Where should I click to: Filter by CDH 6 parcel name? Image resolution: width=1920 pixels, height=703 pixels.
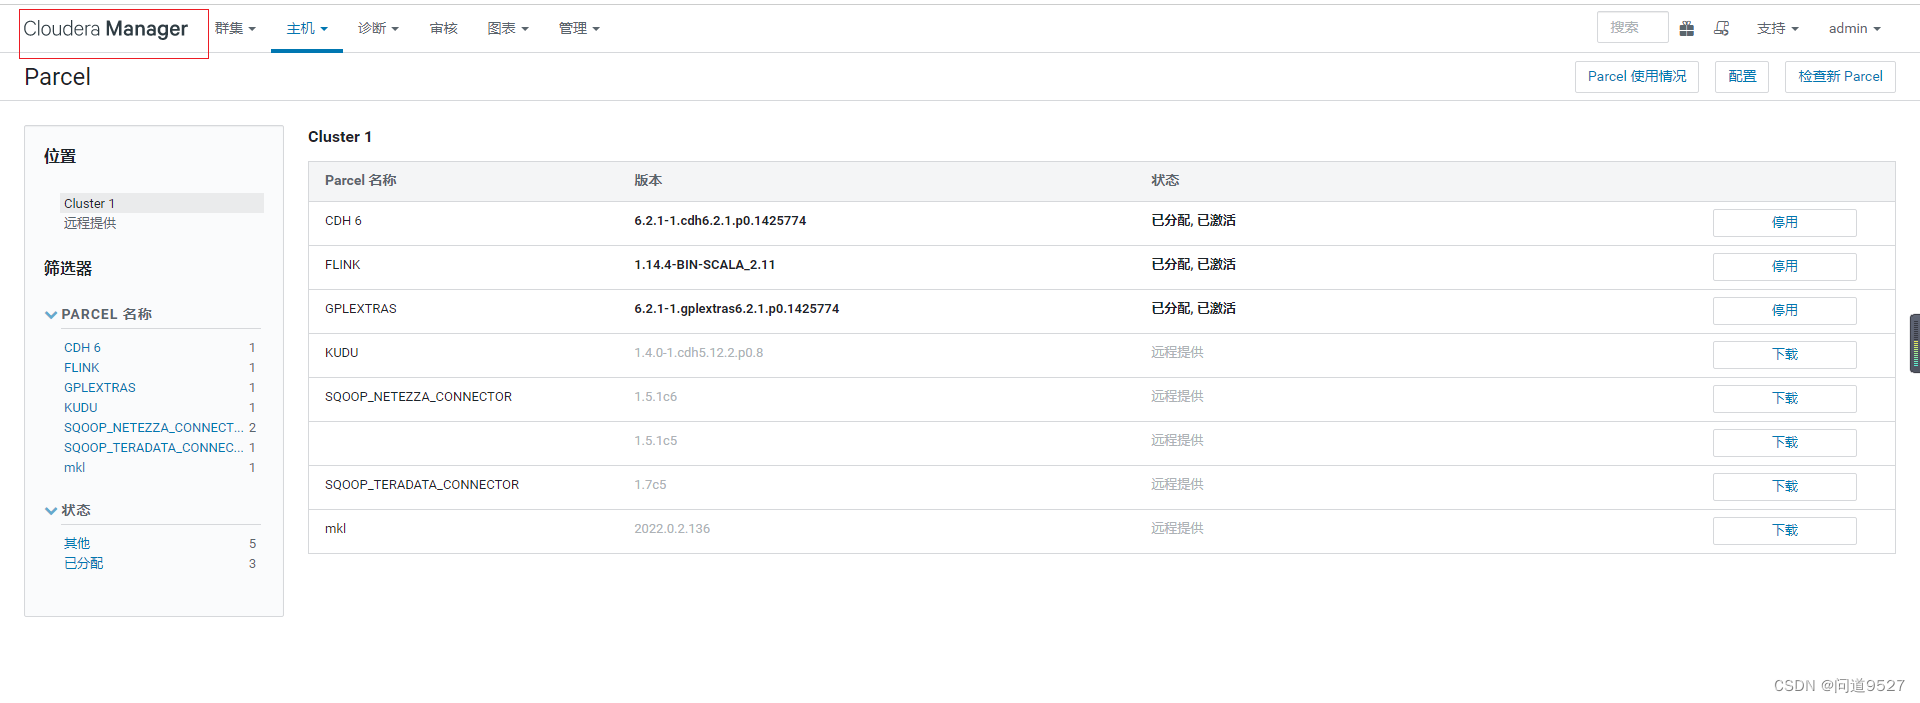82,348
